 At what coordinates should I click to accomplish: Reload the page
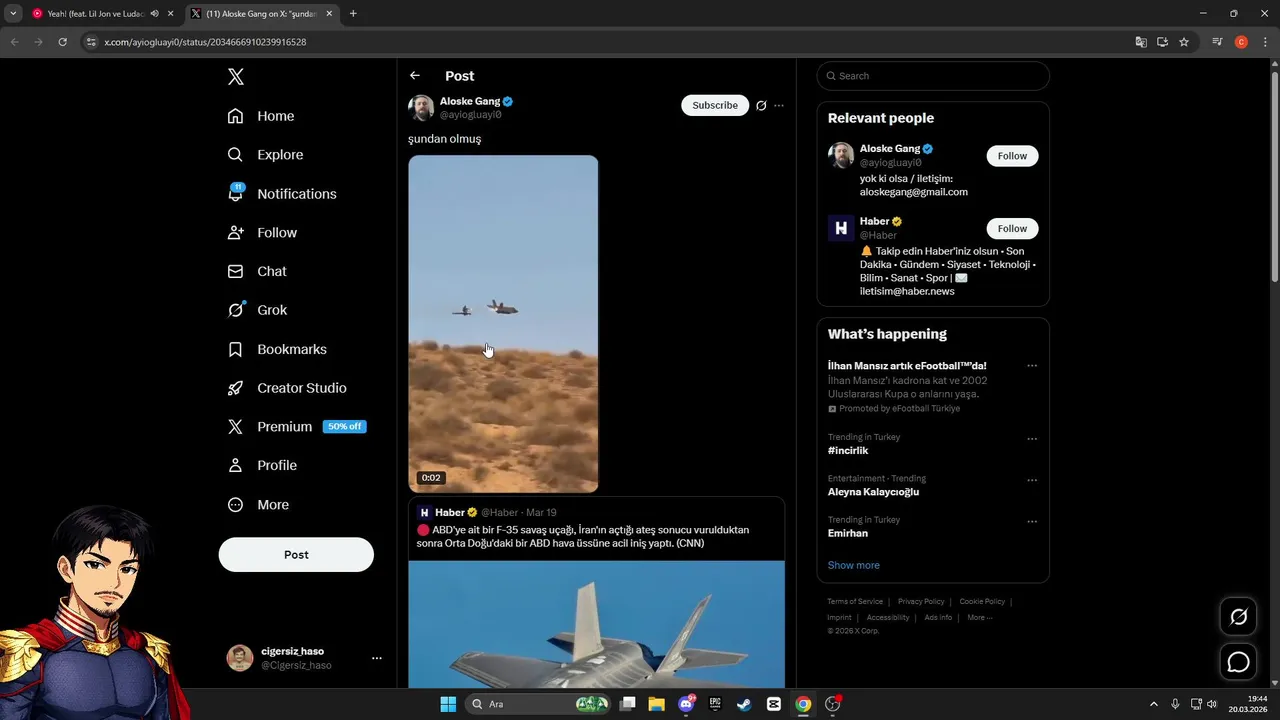pos(62,42)
